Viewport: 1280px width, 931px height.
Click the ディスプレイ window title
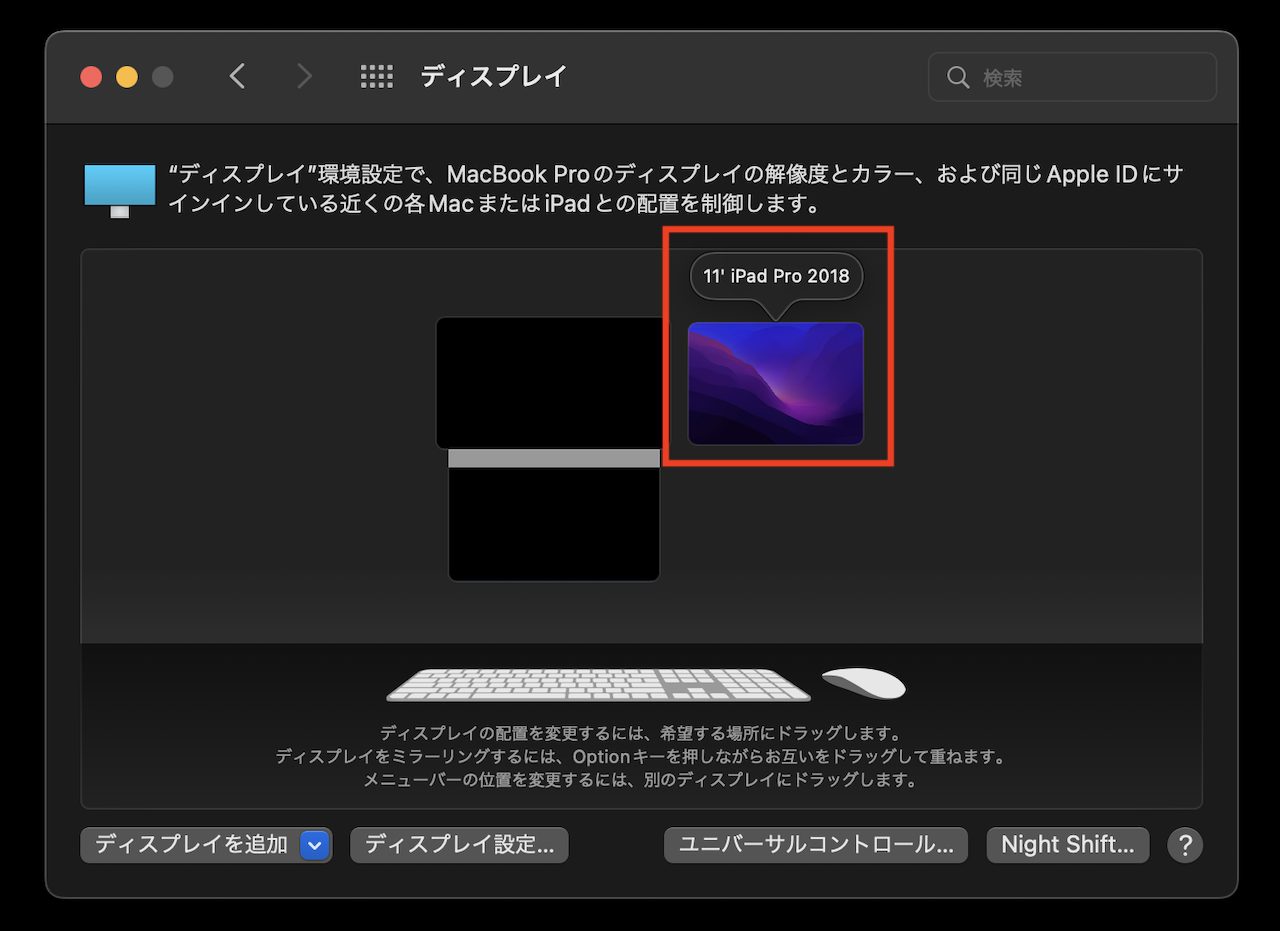click(494, 77)
